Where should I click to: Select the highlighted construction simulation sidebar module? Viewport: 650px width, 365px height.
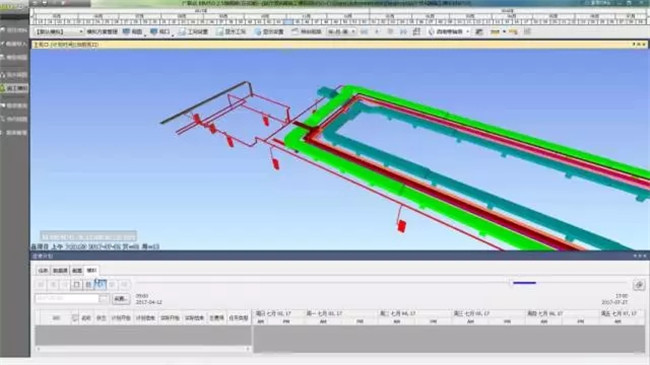(14, 88)
